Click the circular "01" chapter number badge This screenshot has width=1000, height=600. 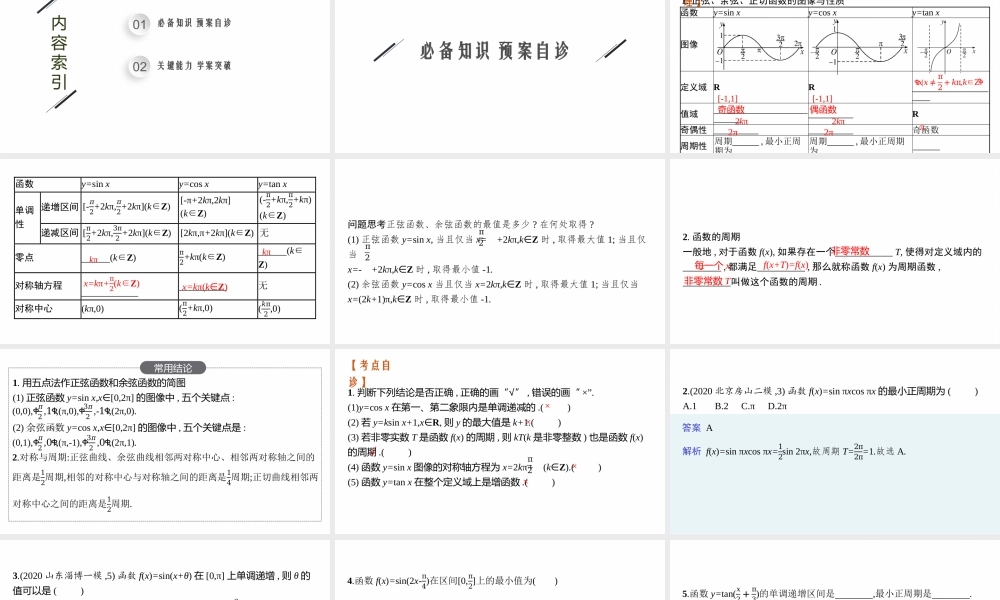point(138,24)
